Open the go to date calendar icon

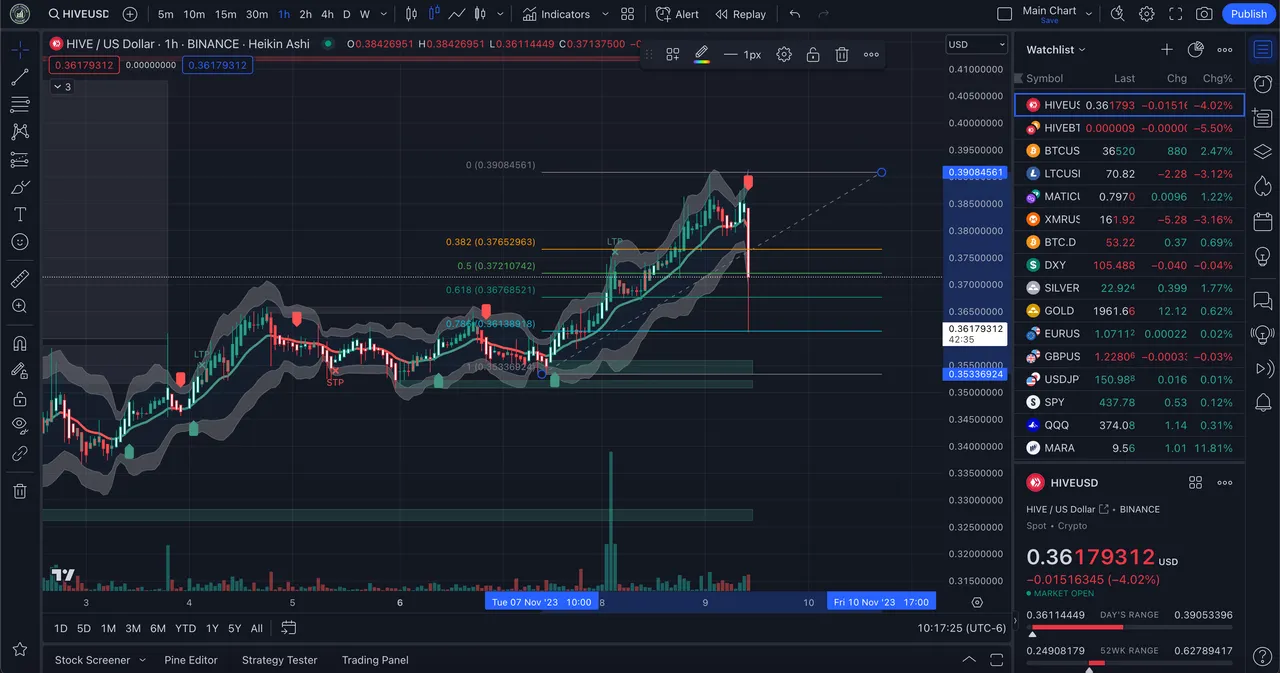pyautogui.click(x=288, y=628)
